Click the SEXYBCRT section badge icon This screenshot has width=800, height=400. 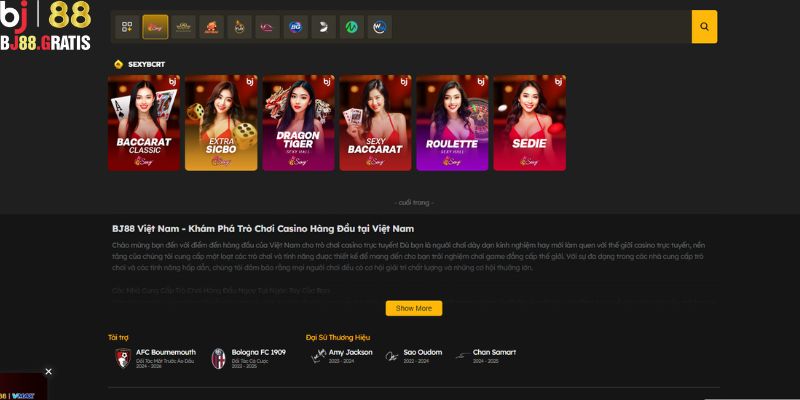pos(118,64)
